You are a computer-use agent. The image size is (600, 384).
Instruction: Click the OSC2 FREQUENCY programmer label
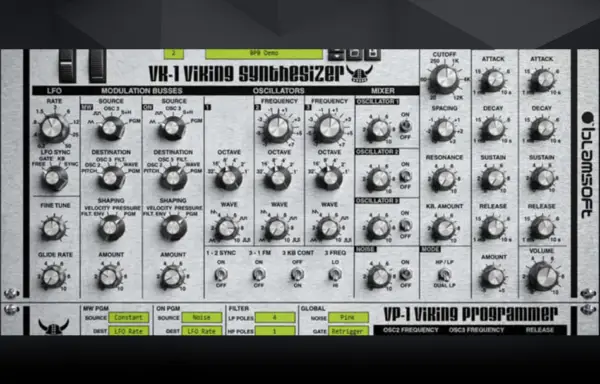coord(411,330)
